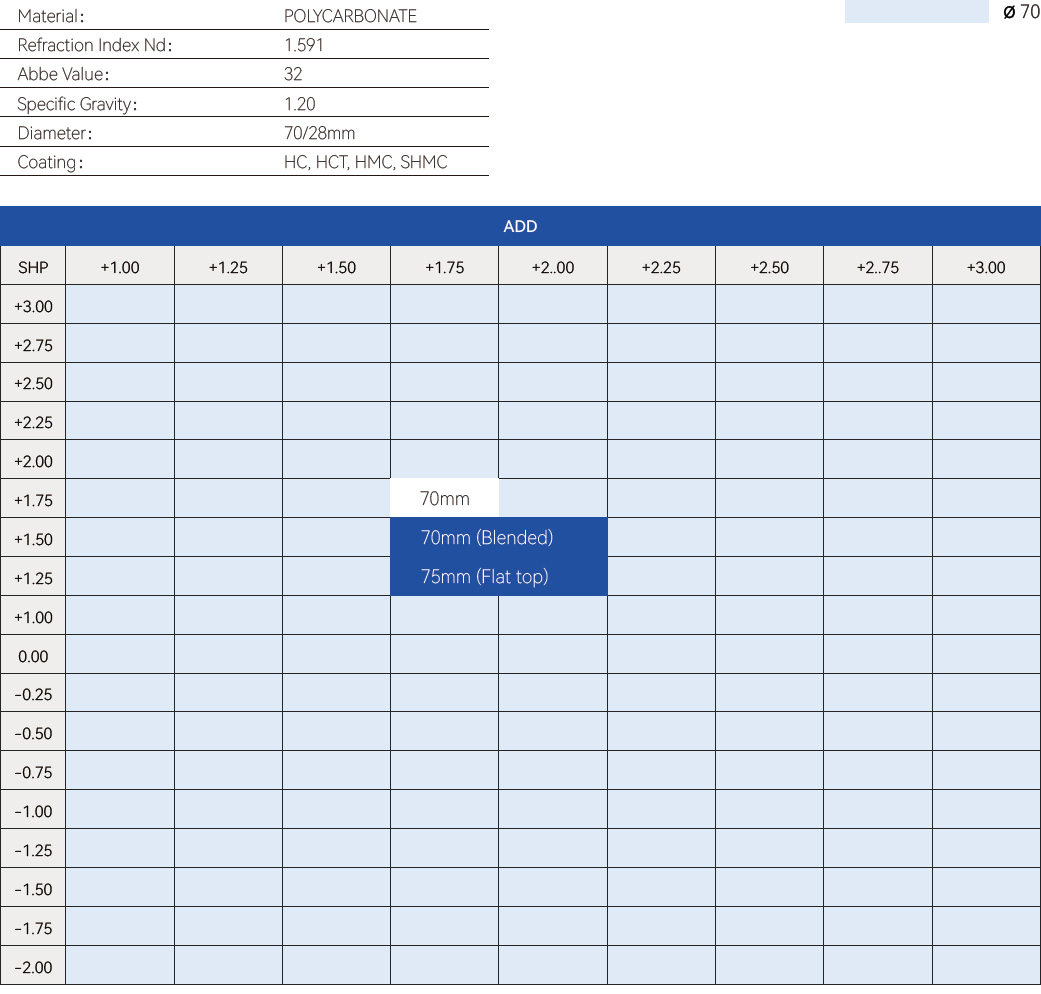This screenshot has height=994, width=1041.
Task: Click the Coating value HC, HCT, HMC, SHMC
Action: tap(365, 162)
